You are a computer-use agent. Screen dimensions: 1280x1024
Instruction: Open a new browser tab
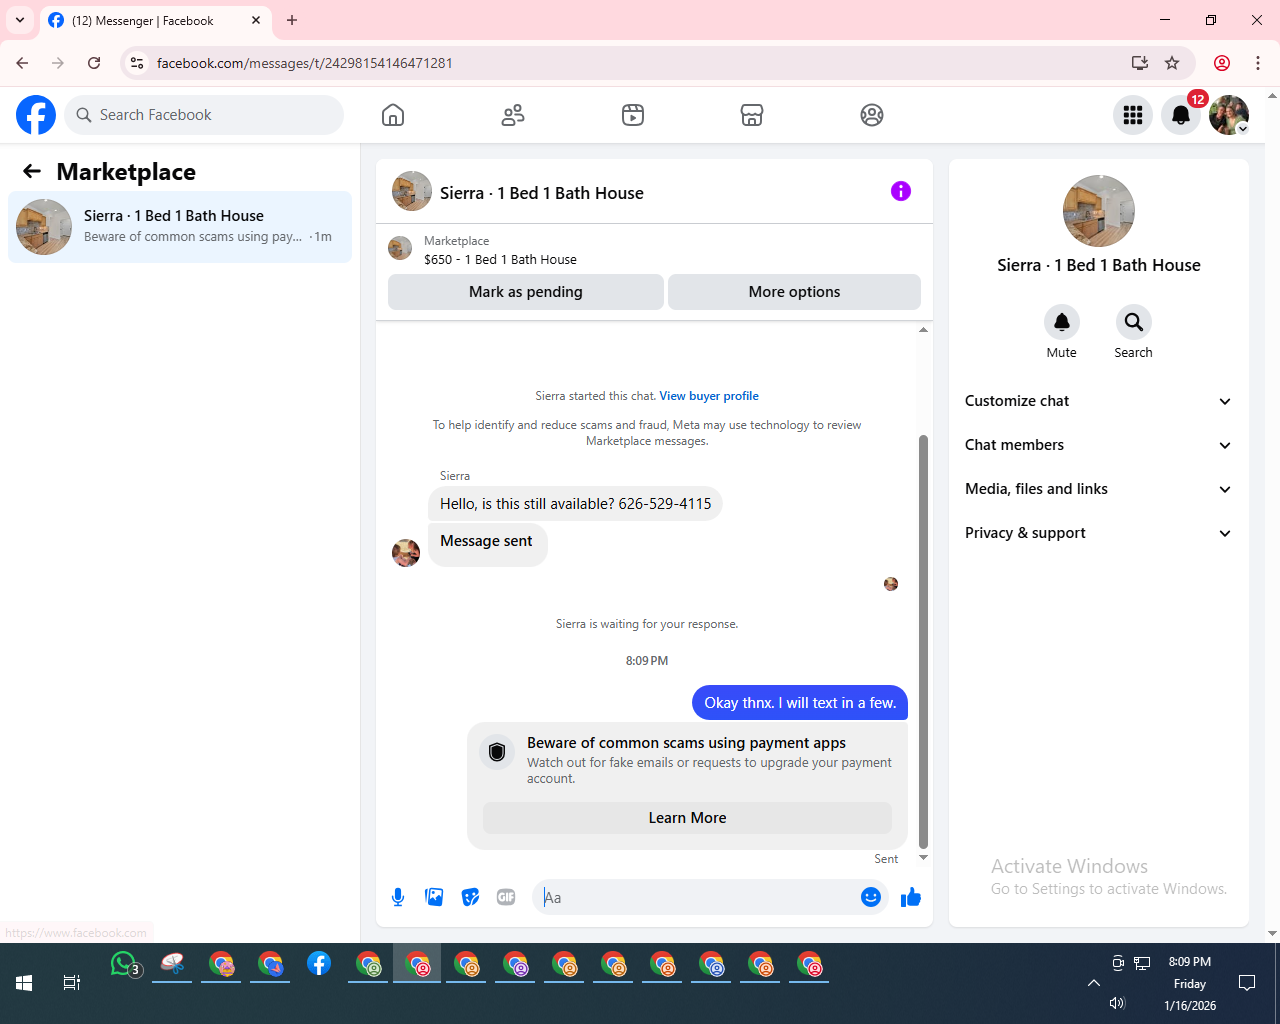click(x=292, y=20)
